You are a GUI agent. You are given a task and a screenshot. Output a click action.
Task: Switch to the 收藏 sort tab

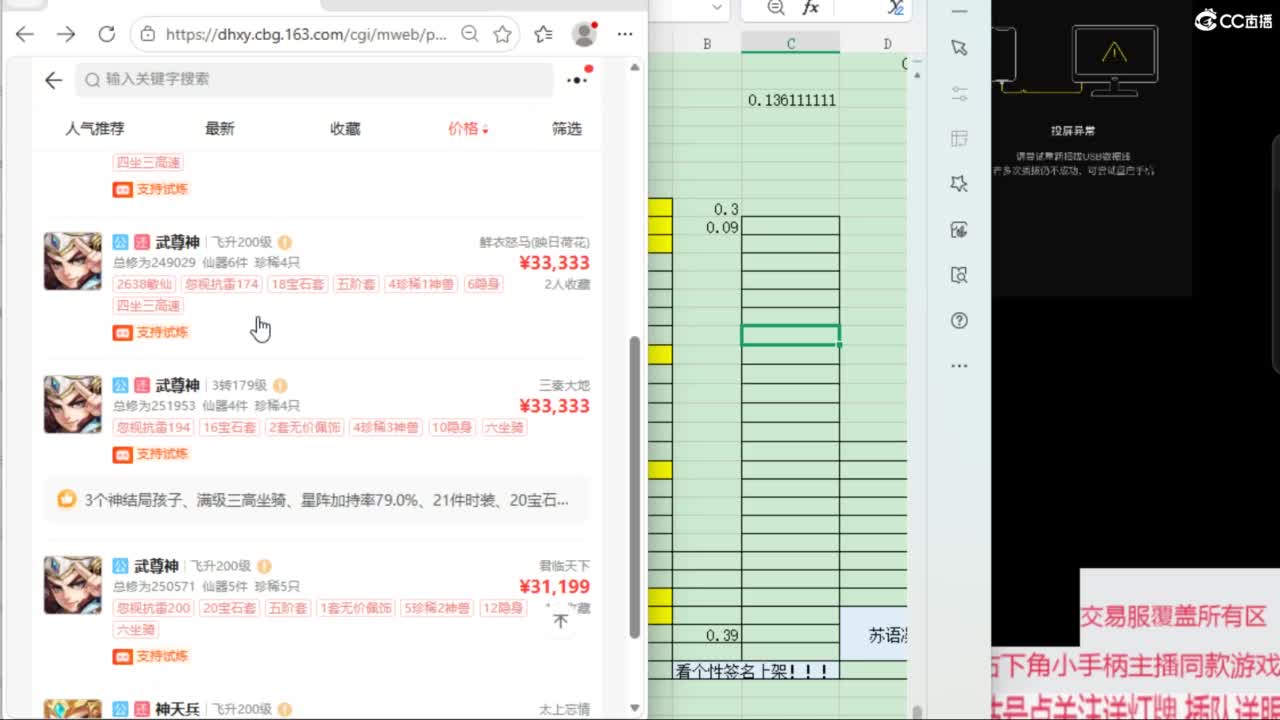[345, 128]
